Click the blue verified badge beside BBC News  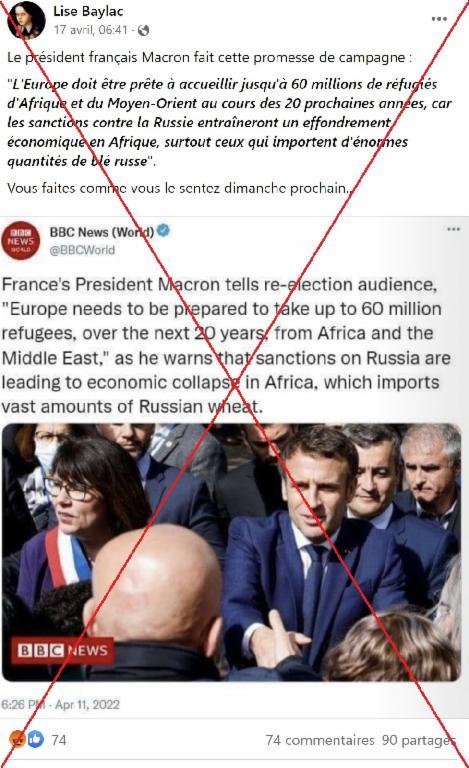tap(164, 230)
